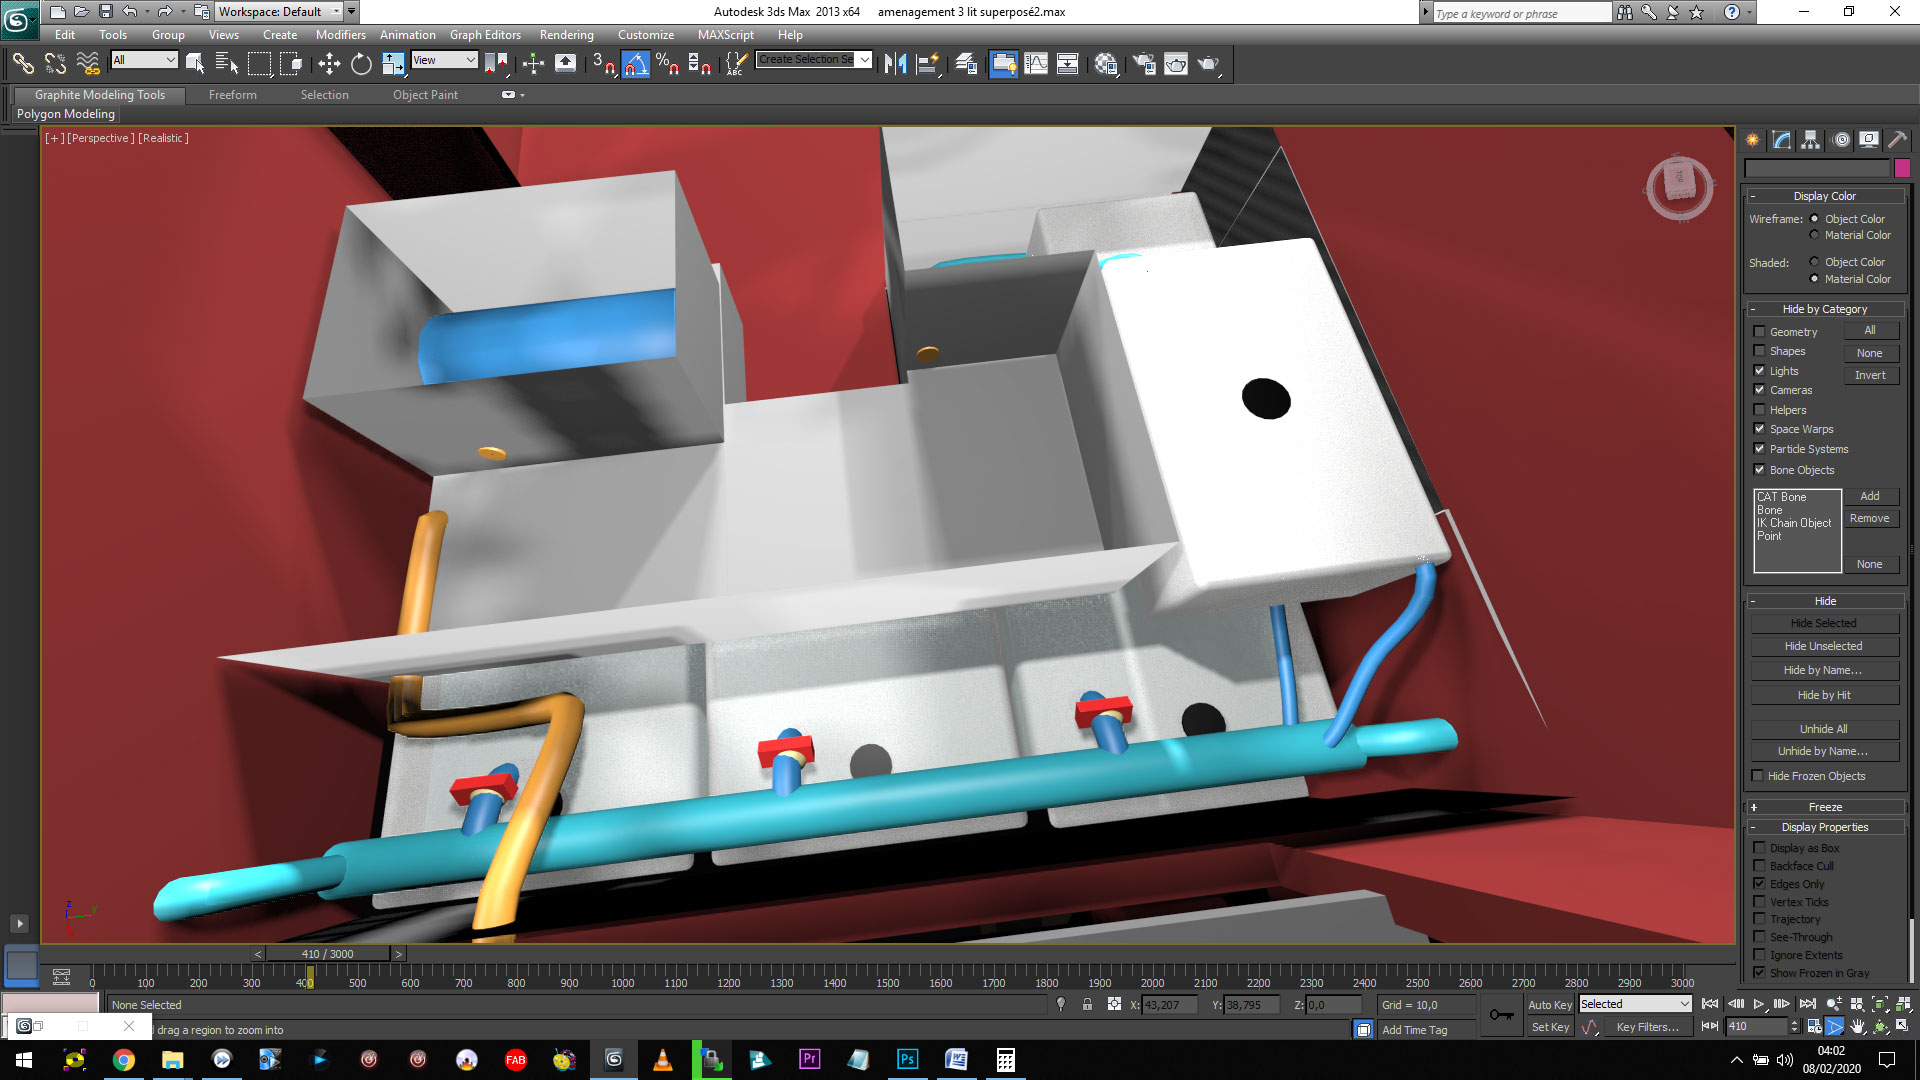Click the Hide by Name button
The image size is (1920, 1080).
[x=1823, y=671]
